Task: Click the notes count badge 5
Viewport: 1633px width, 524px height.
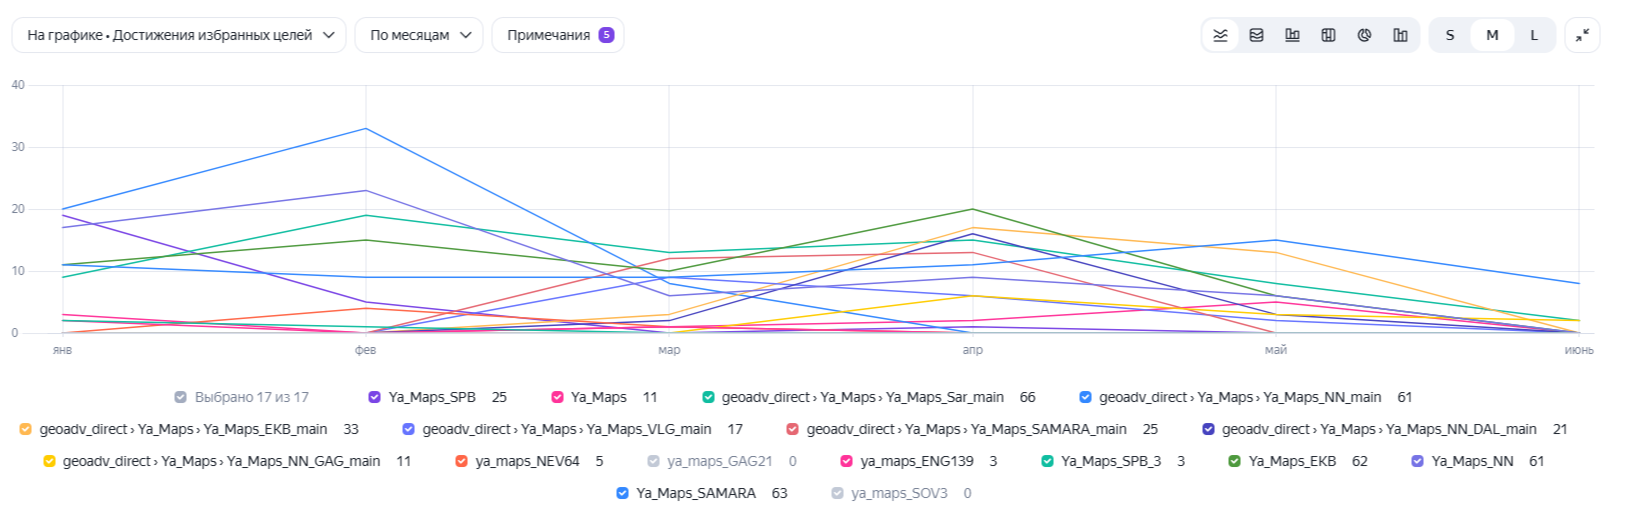Action: (606, 35)
